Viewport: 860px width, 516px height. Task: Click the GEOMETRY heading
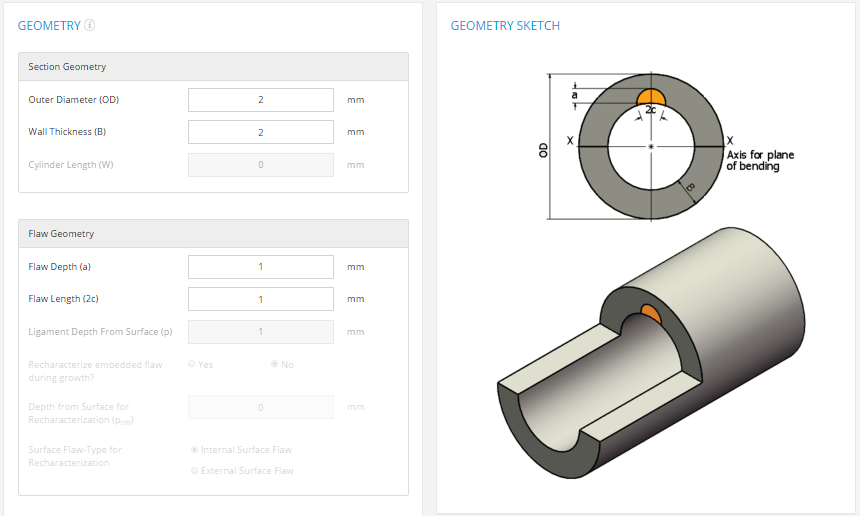tap(49, 26)
